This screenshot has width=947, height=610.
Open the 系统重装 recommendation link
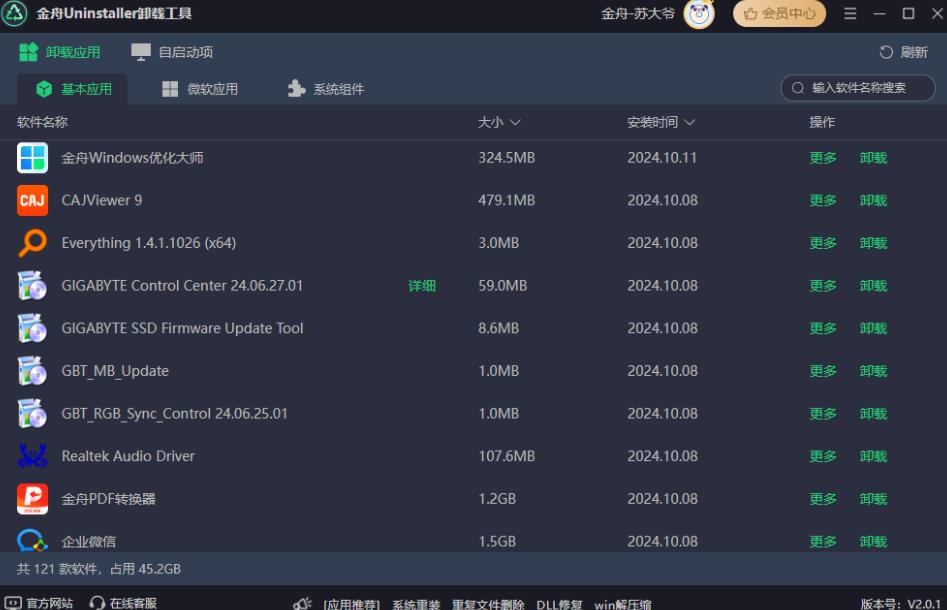[x=416, y=605]
